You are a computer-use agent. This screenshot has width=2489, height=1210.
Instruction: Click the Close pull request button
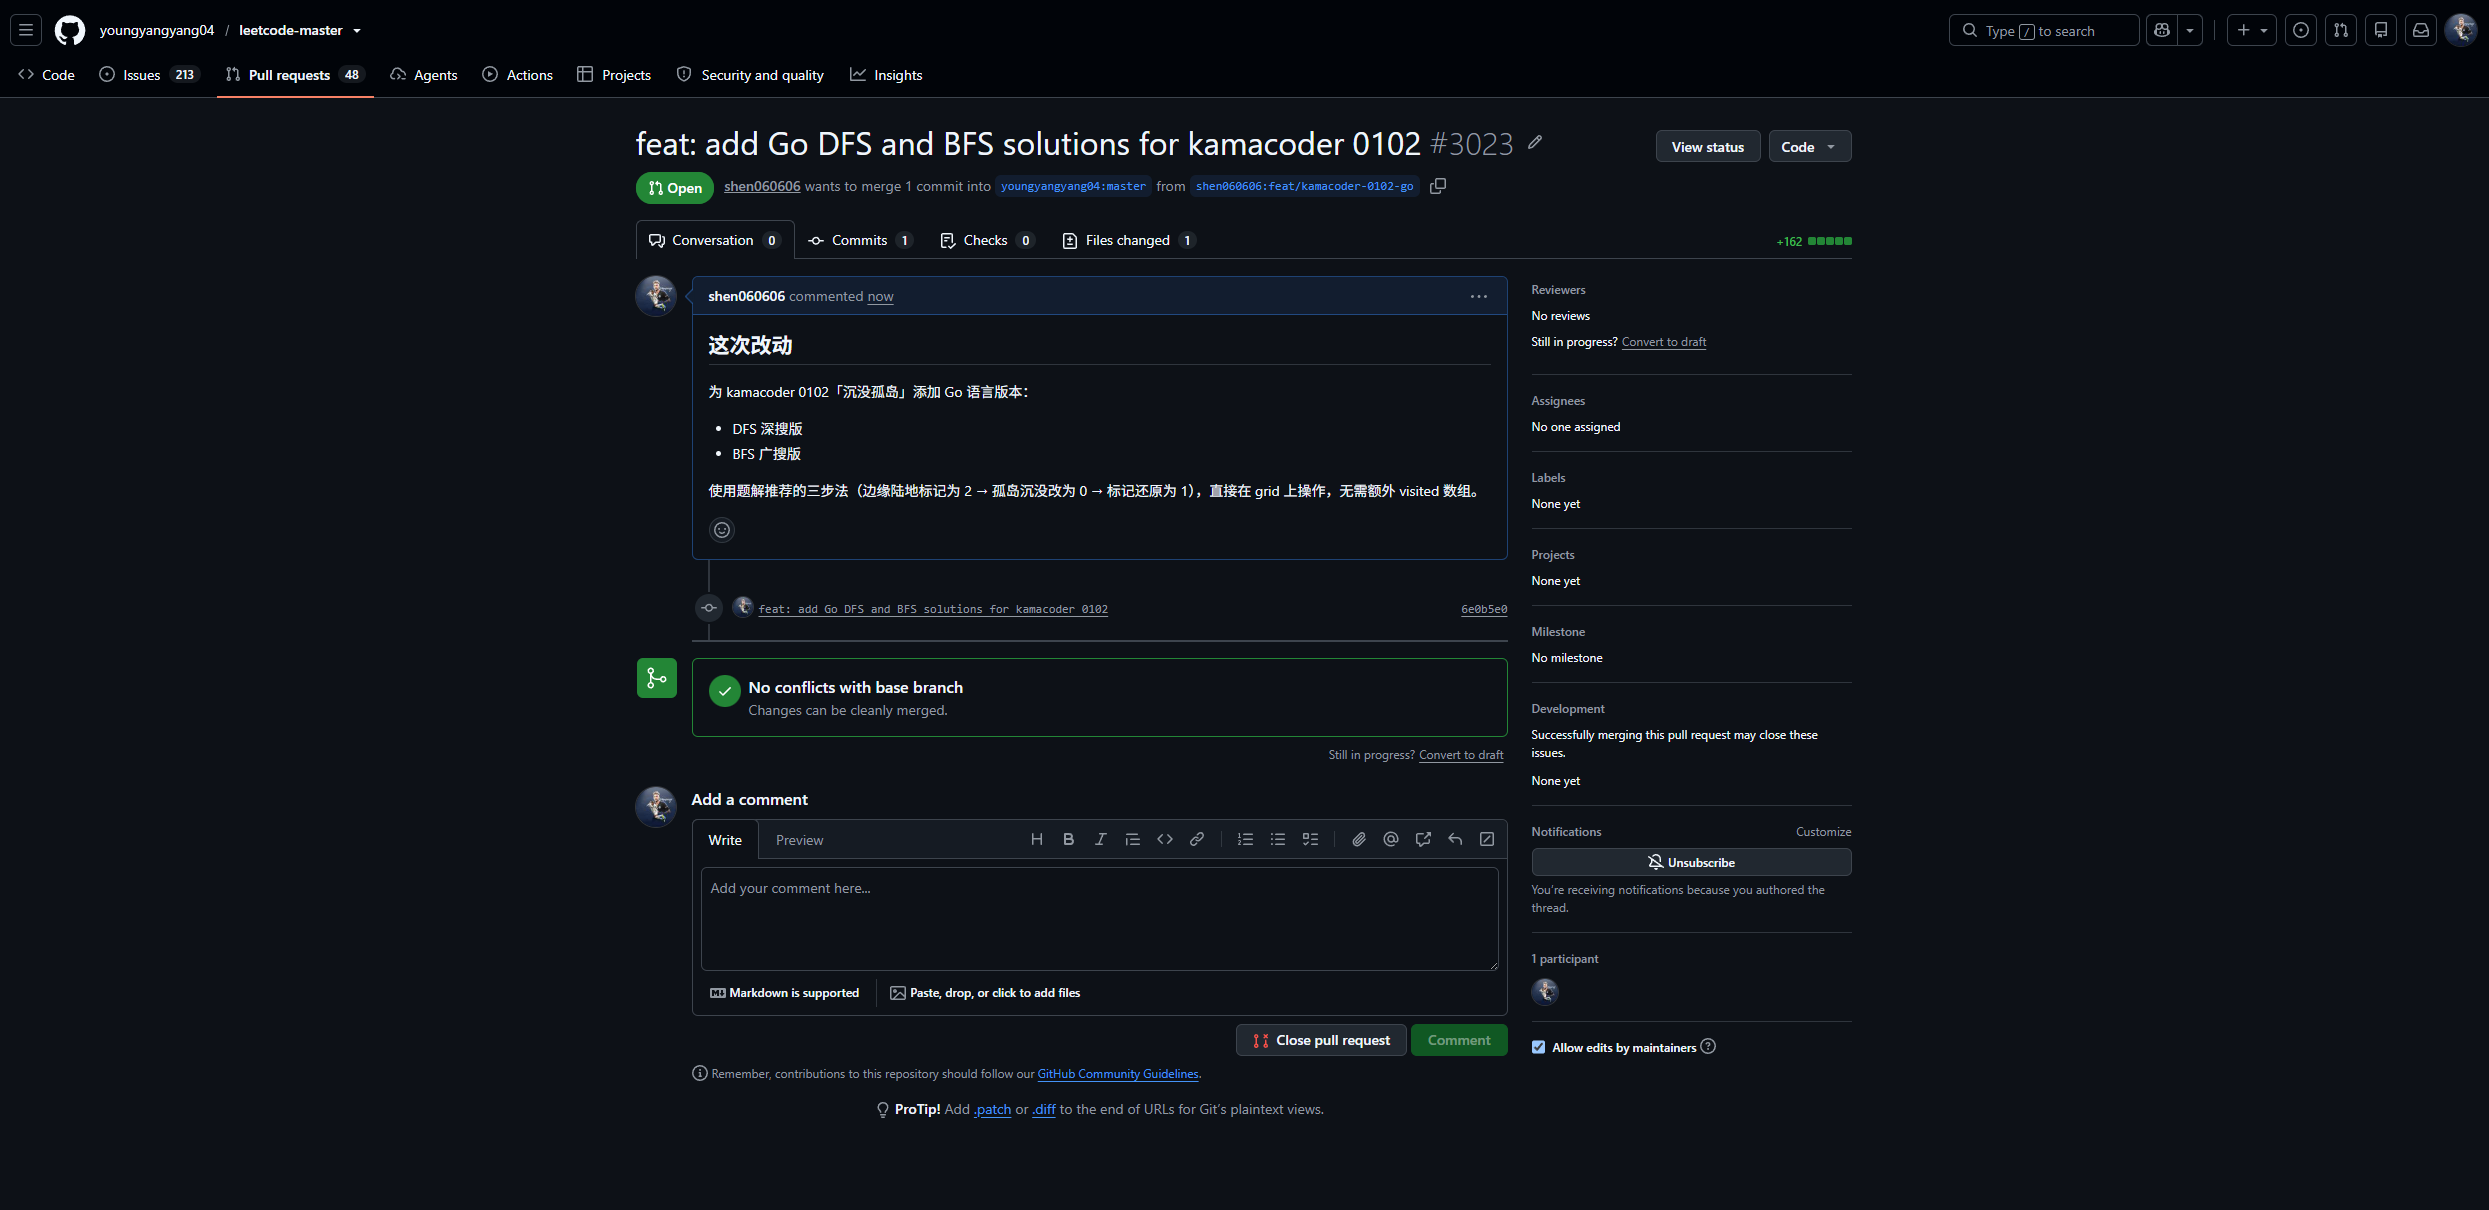[1321, 1040]
